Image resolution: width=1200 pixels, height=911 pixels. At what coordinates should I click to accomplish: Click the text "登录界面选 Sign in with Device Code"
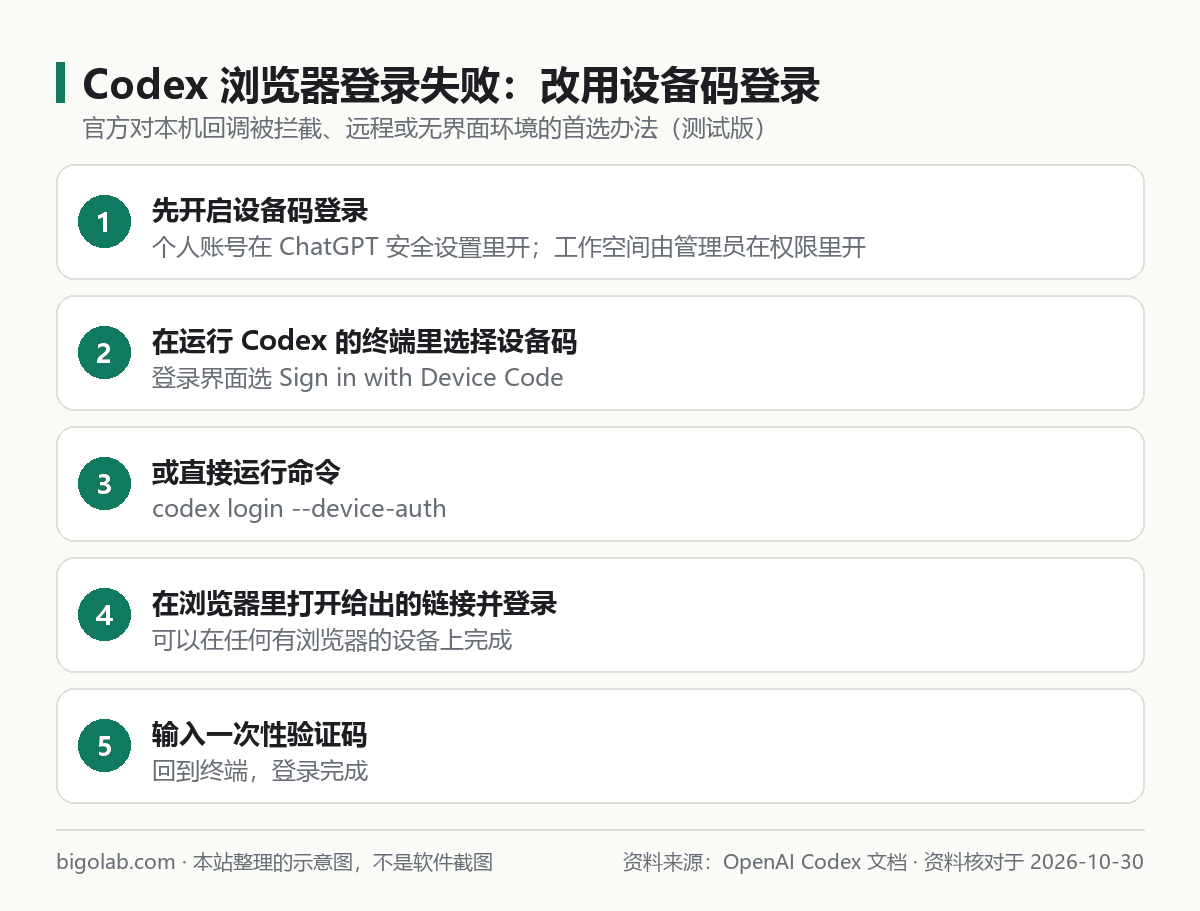(358, 378)
